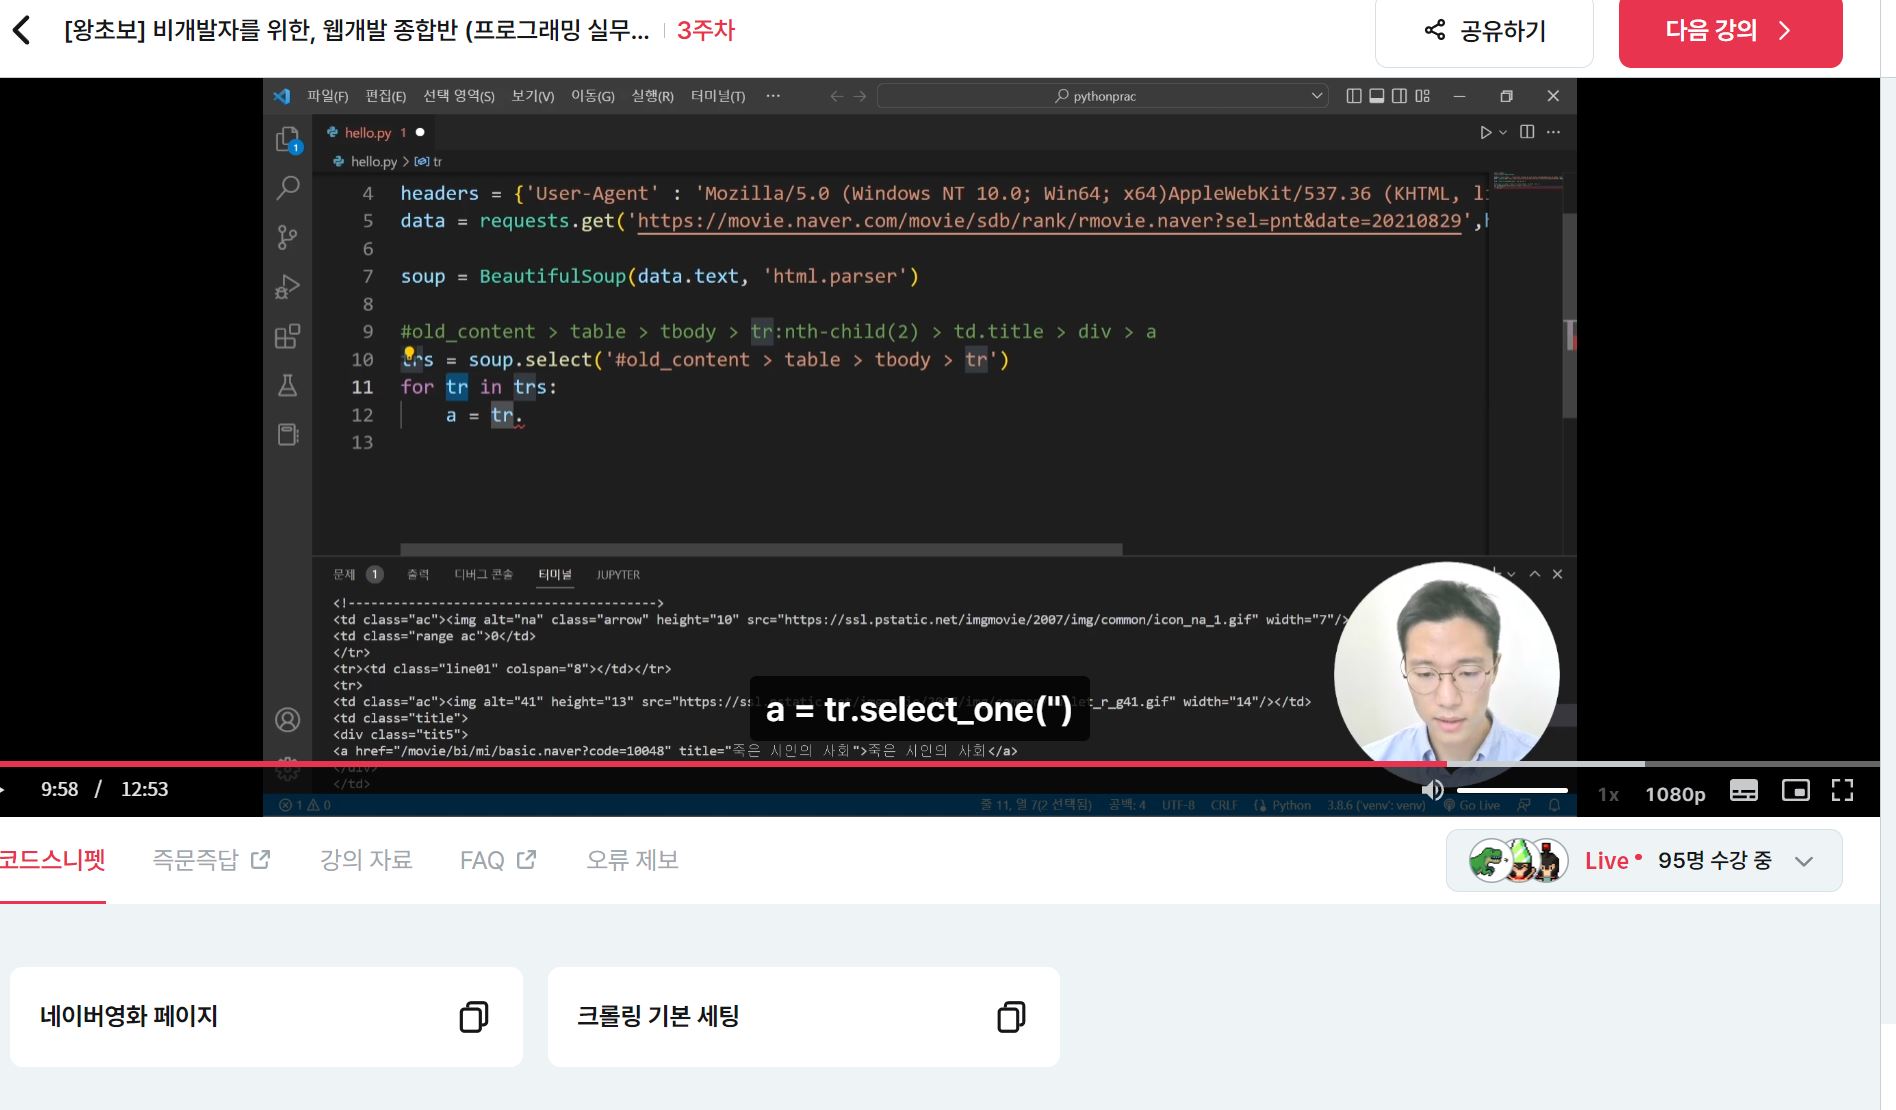Open the 보기(V) menu
The height and width of the screenshot is (1110, 1896).
[533, 96]
